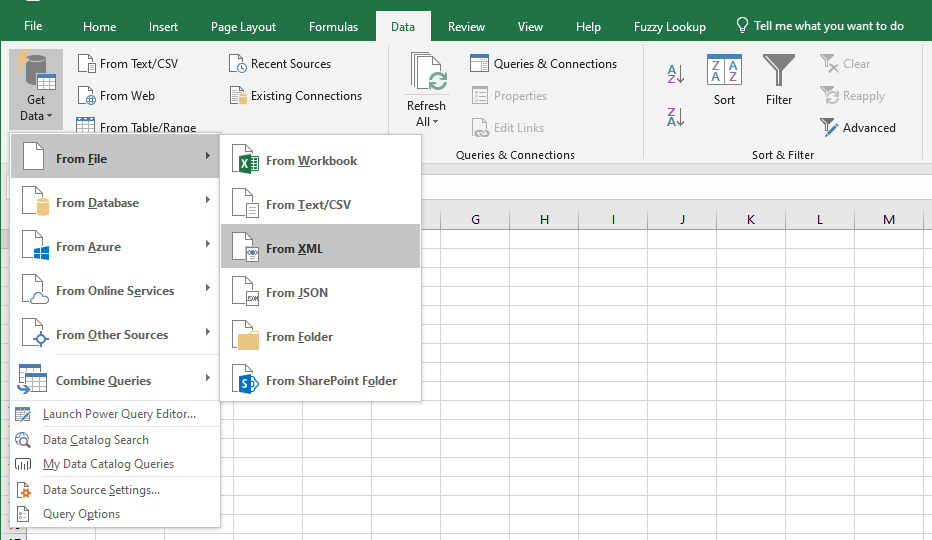This screenshot has height=540, width=932.
Task: Expand the Combine Queries submenu
Action: (x=115, y=380)
